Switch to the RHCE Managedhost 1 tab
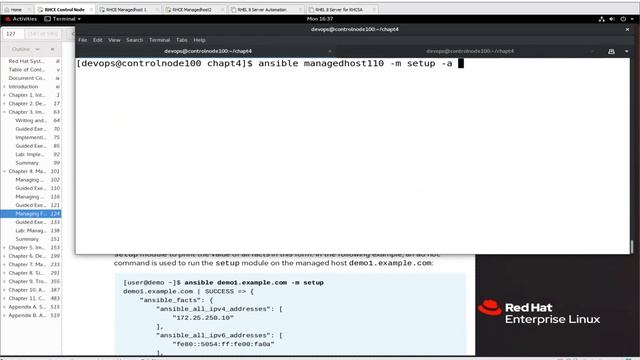Image resolution: width=640 pixels, height=360 pixels. point(126,9)
